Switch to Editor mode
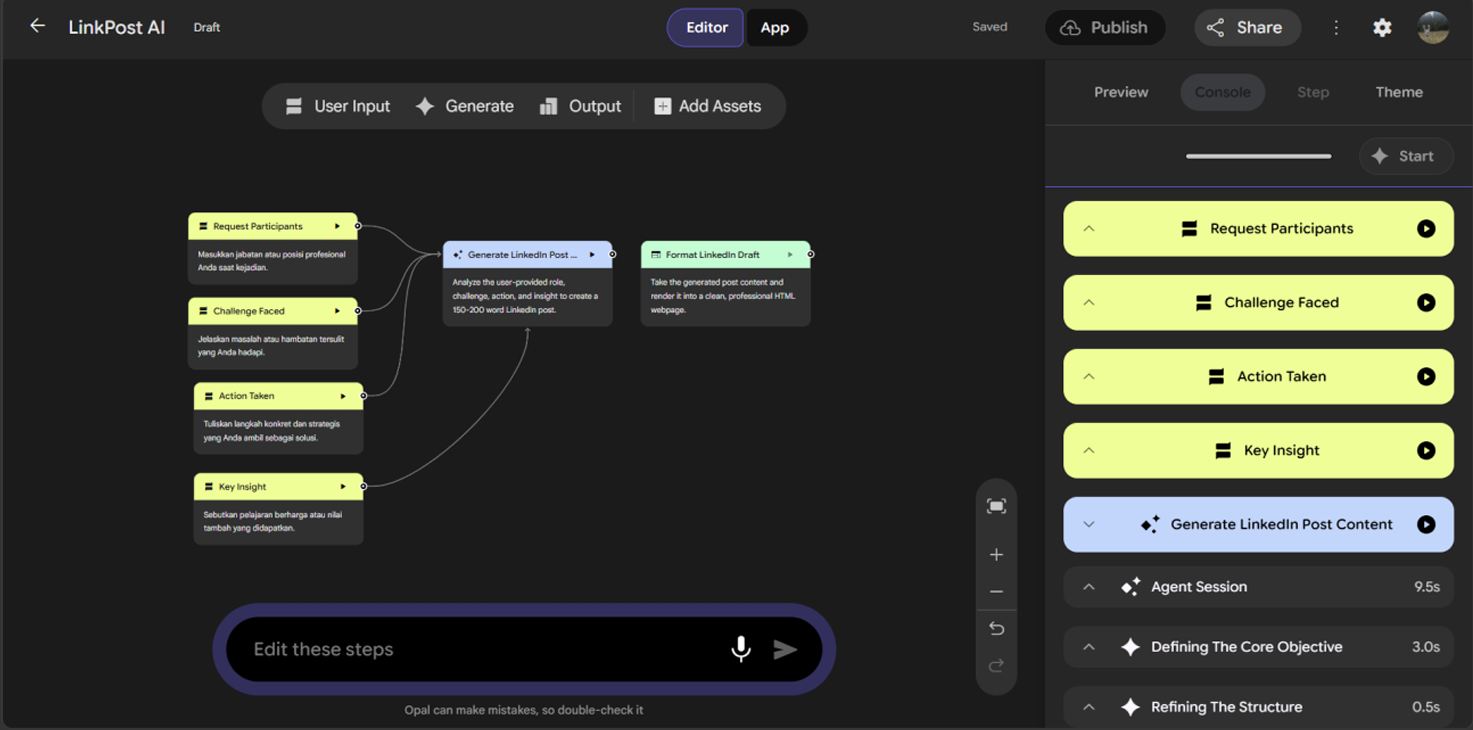Image resolution: width=1473 pixels, height=730 pixels. tap(706, 28)
